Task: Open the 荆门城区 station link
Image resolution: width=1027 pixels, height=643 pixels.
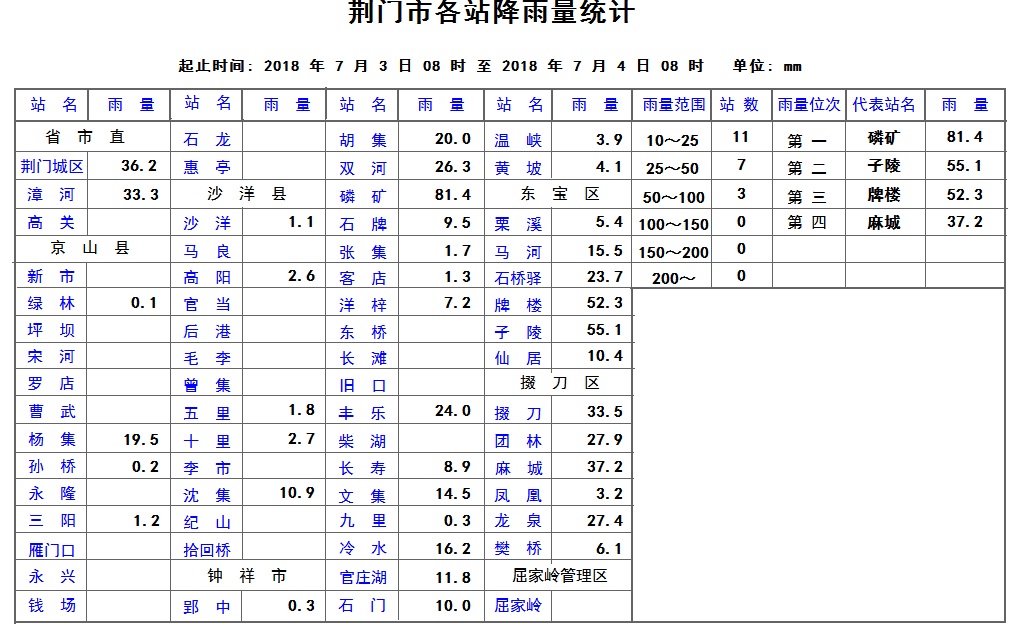Action: coord(52,167)
